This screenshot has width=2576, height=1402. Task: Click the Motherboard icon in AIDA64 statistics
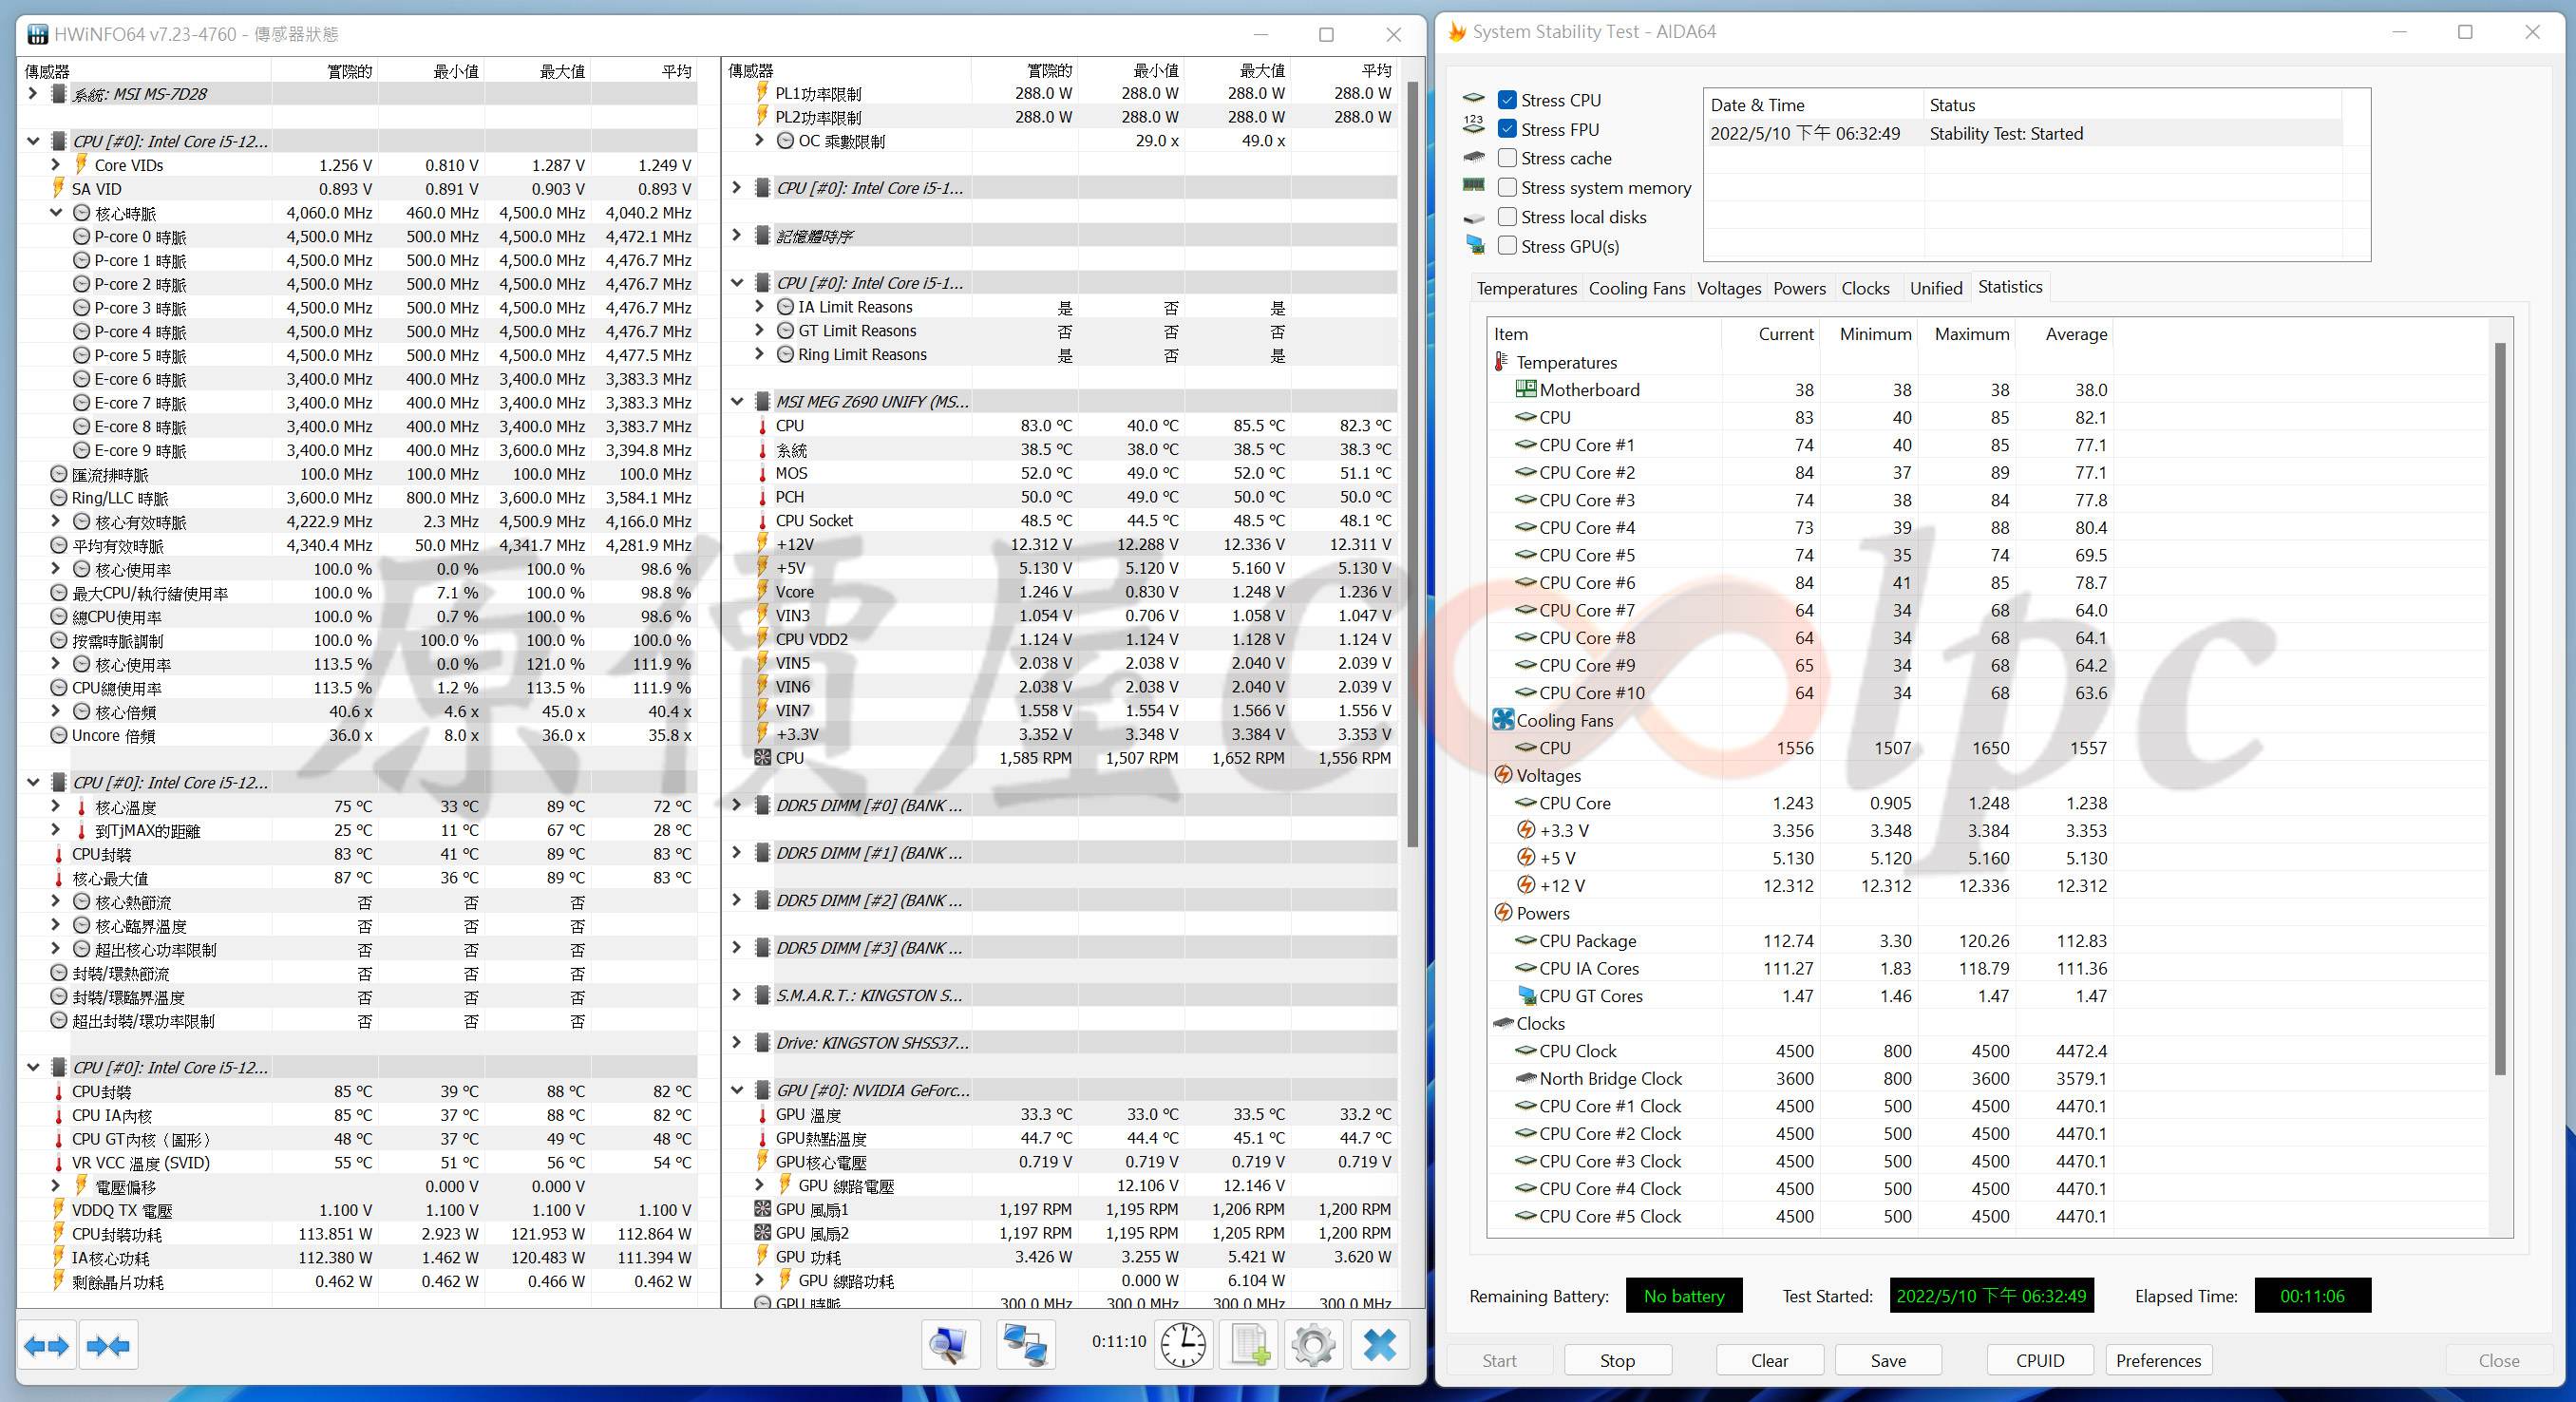1526,389
